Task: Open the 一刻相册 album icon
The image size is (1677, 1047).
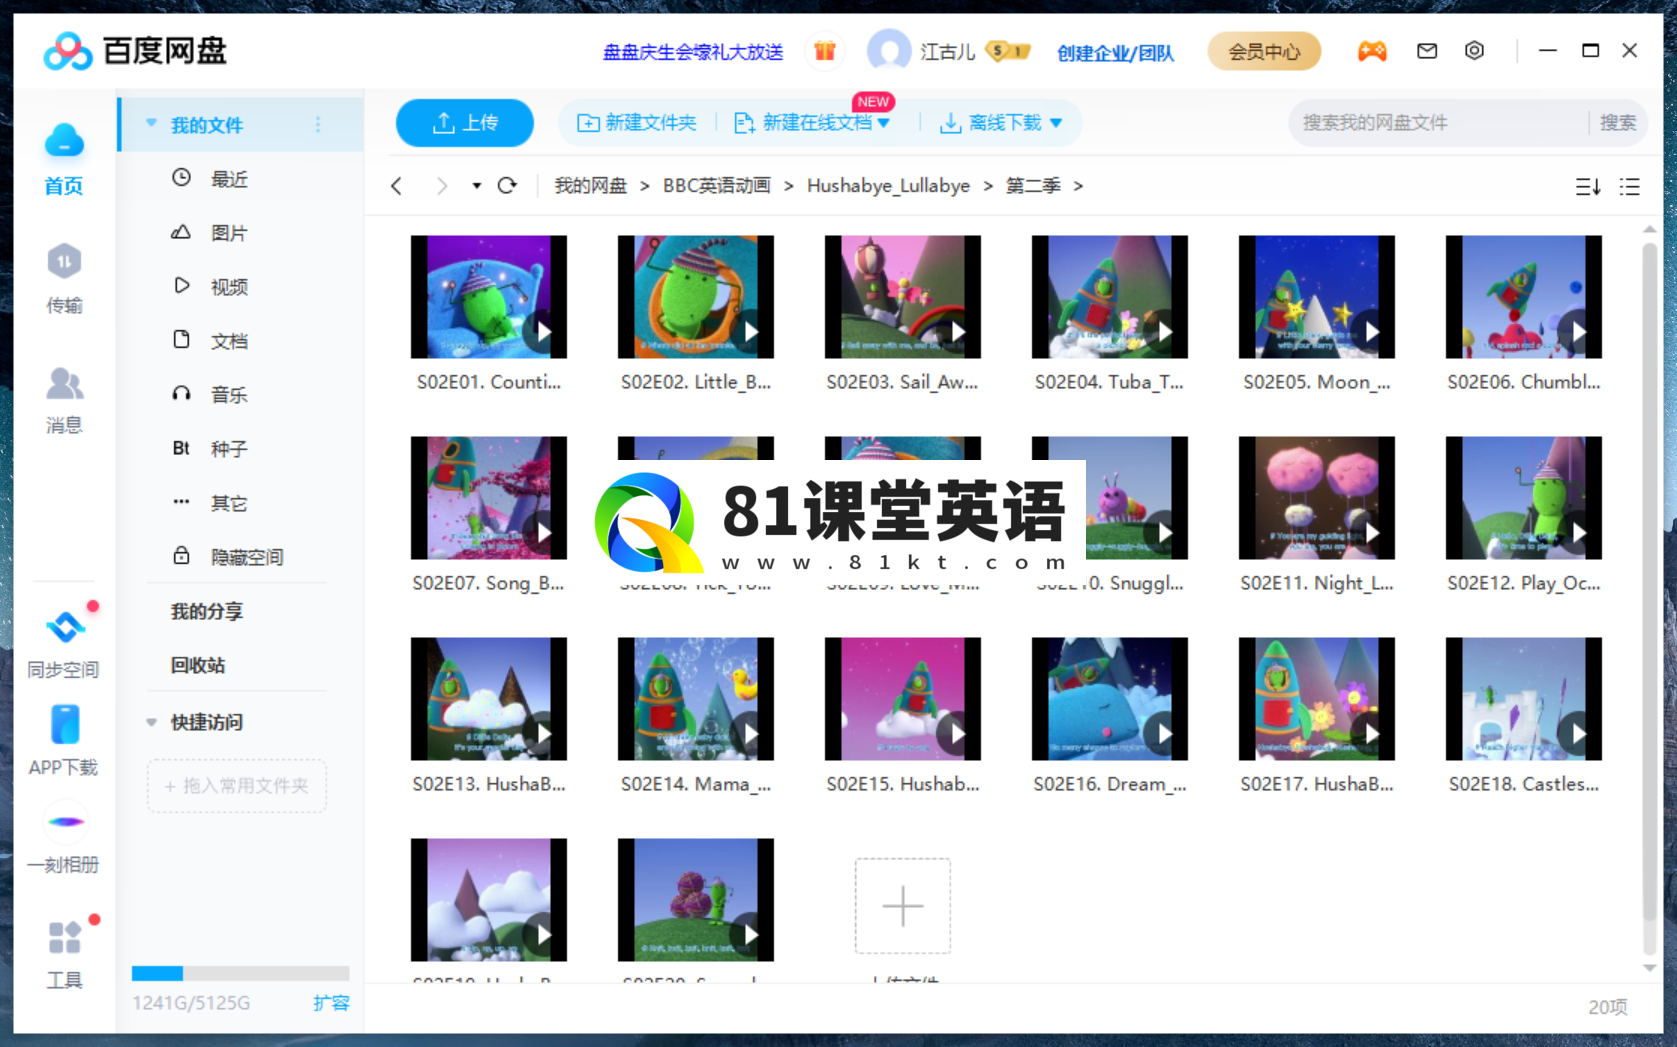Action: pos(65,822)
